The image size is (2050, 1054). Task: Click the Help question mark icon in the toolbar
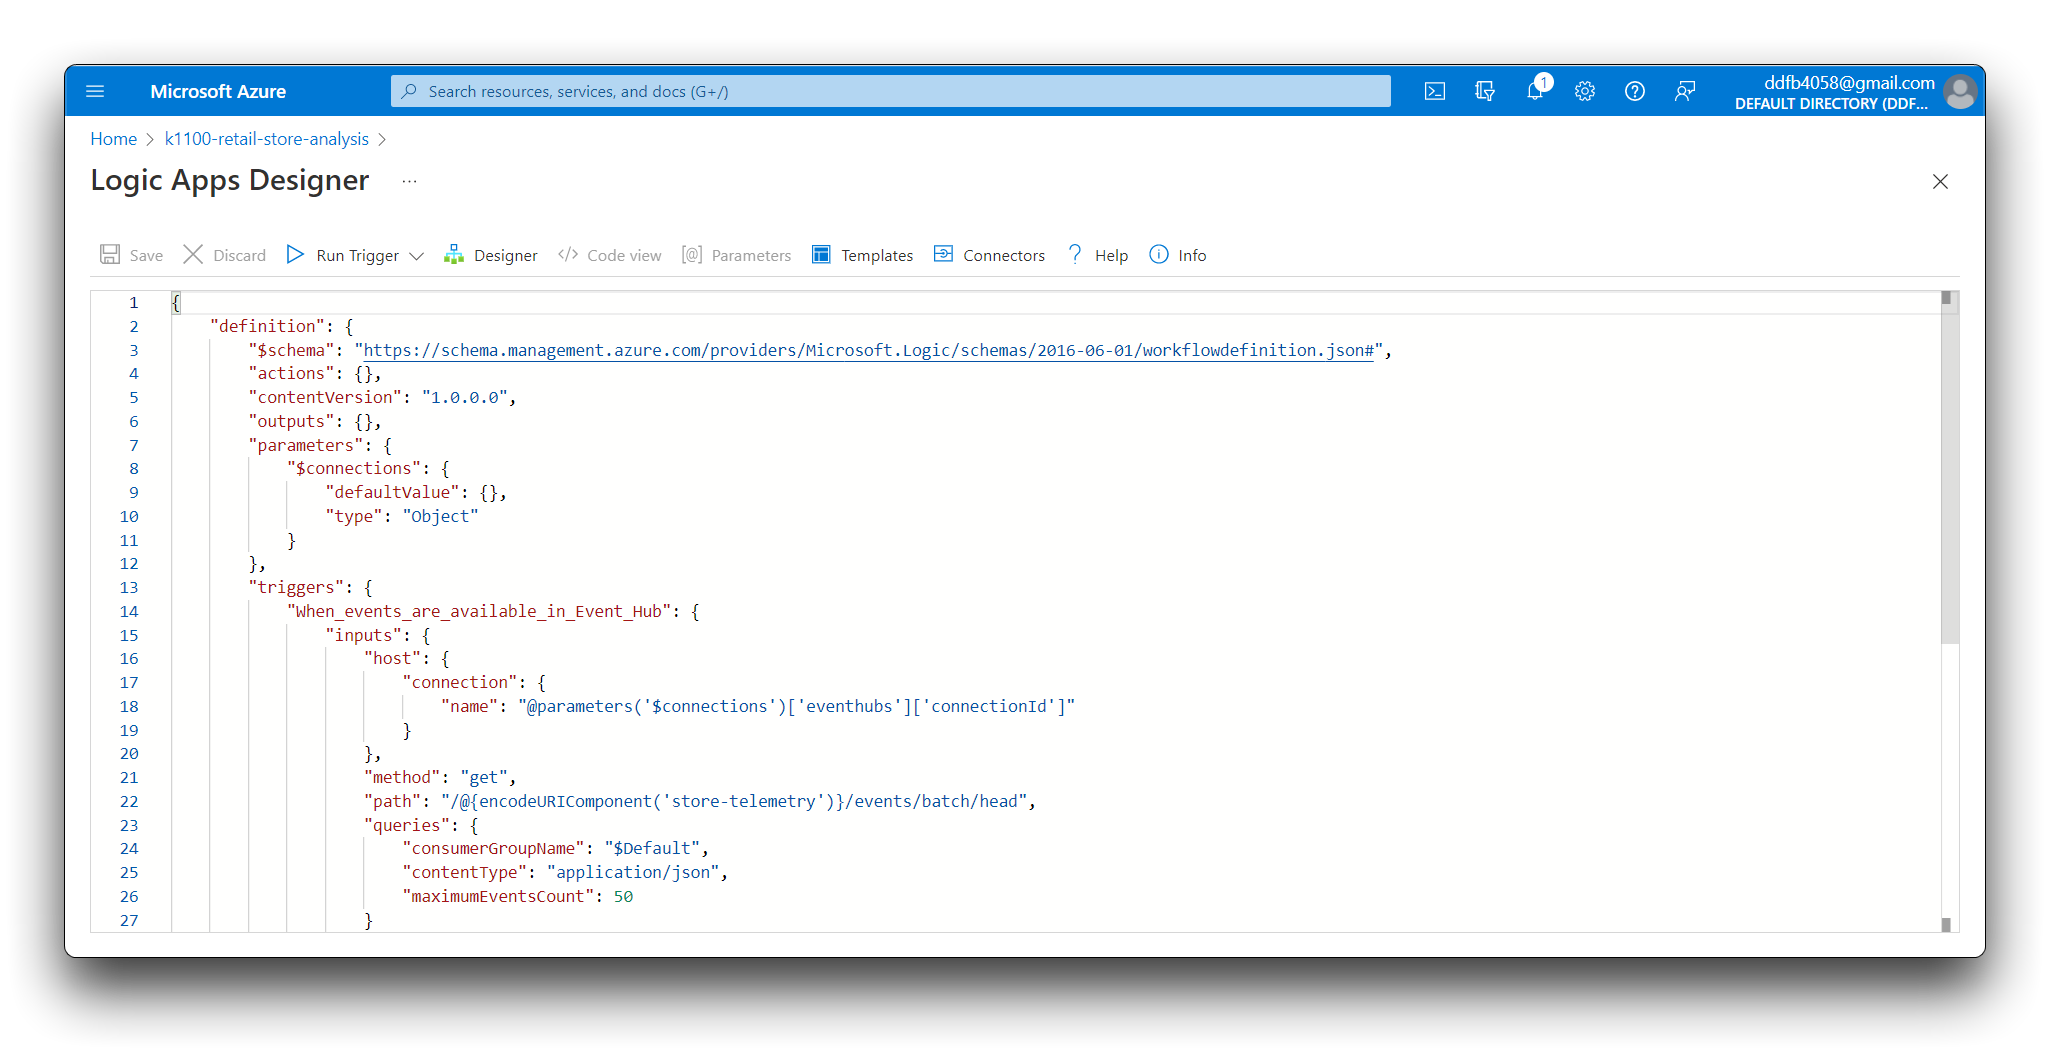click(x=1075, y=254)
